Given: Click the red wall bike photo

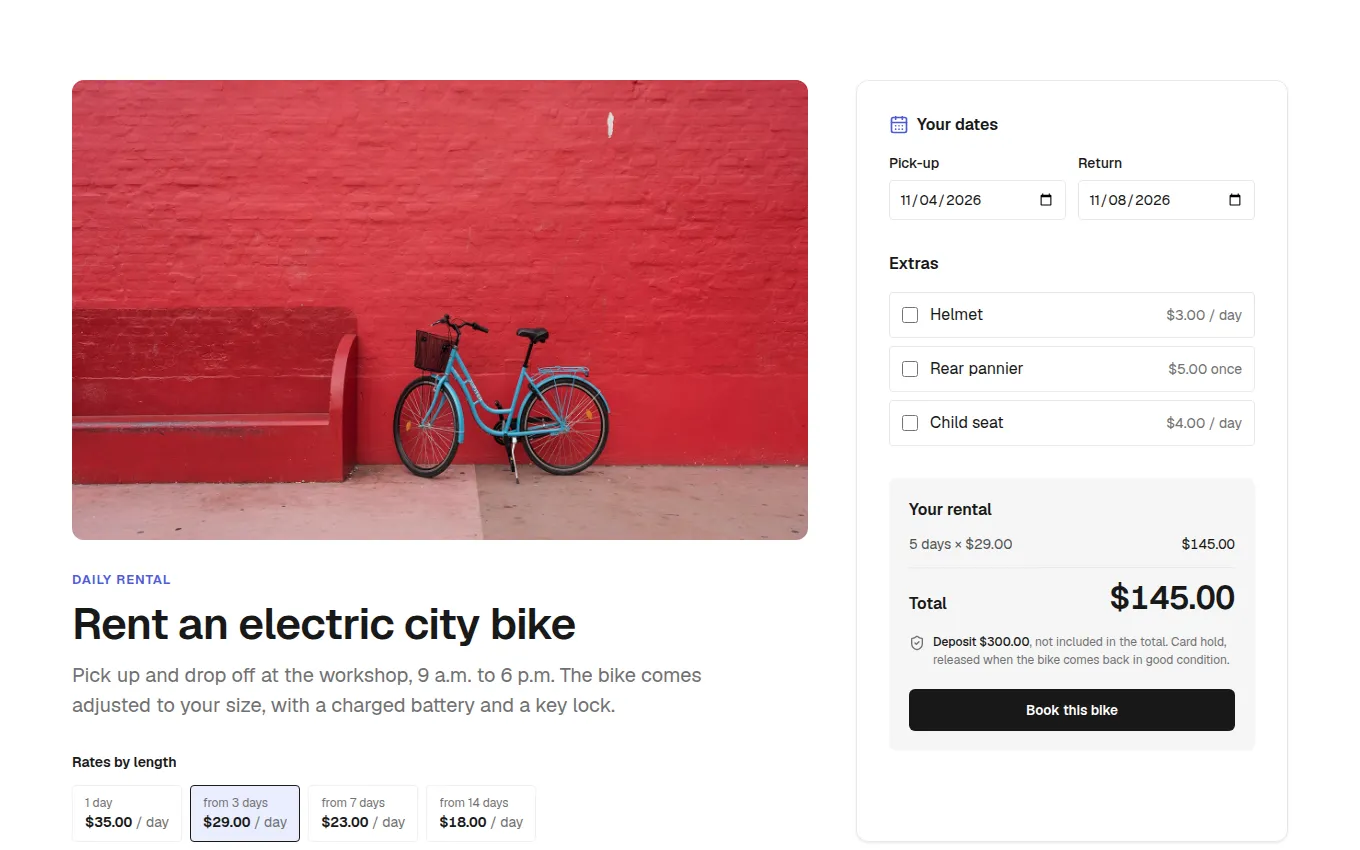Looking at the screenshot, I should (x=440, y=310).
